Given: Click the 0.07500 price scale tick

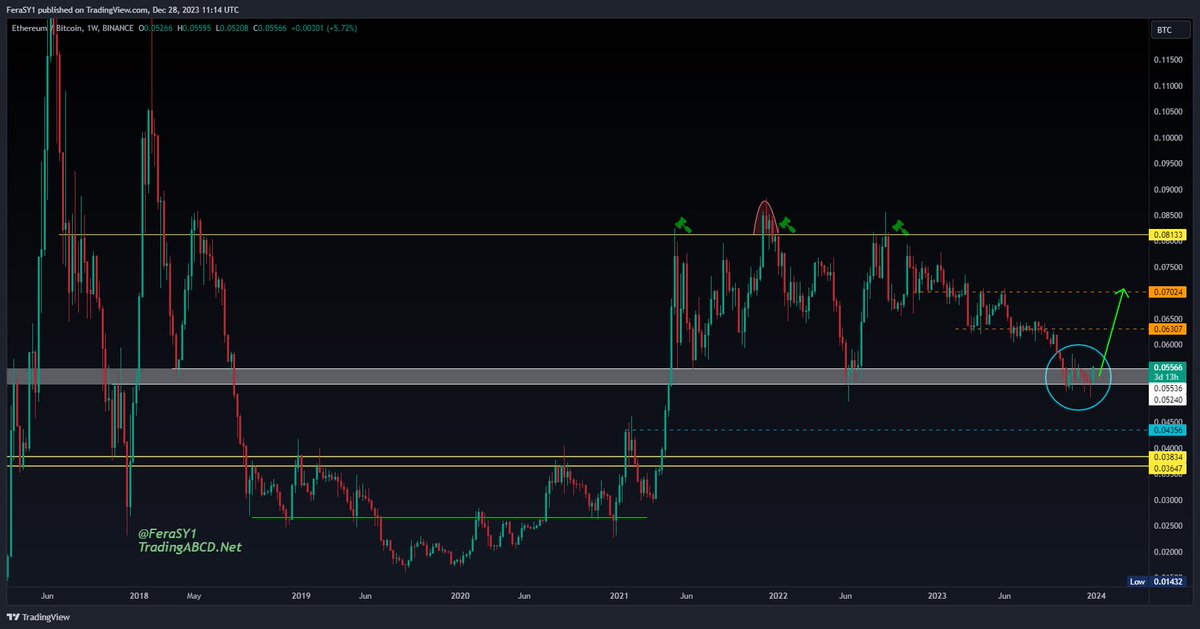Looking at the screenshot, I should [1169, 267].
